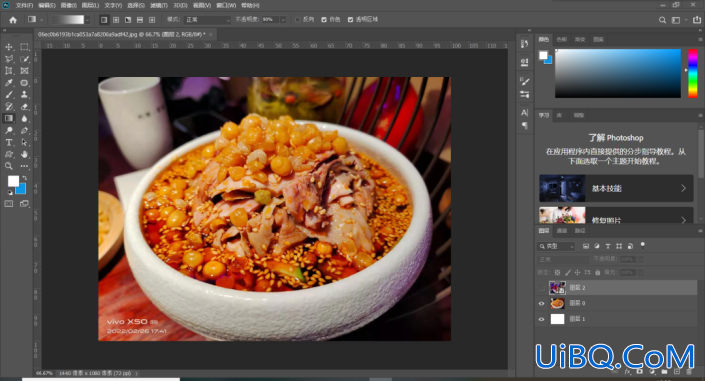Toggle the 仿色 (Dither) checkbox

(x=324, y=20)
